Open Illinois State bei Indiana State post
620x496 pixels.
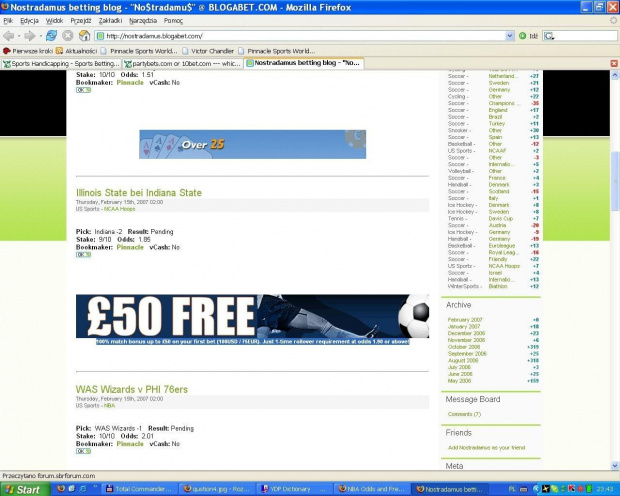point(139,193)
